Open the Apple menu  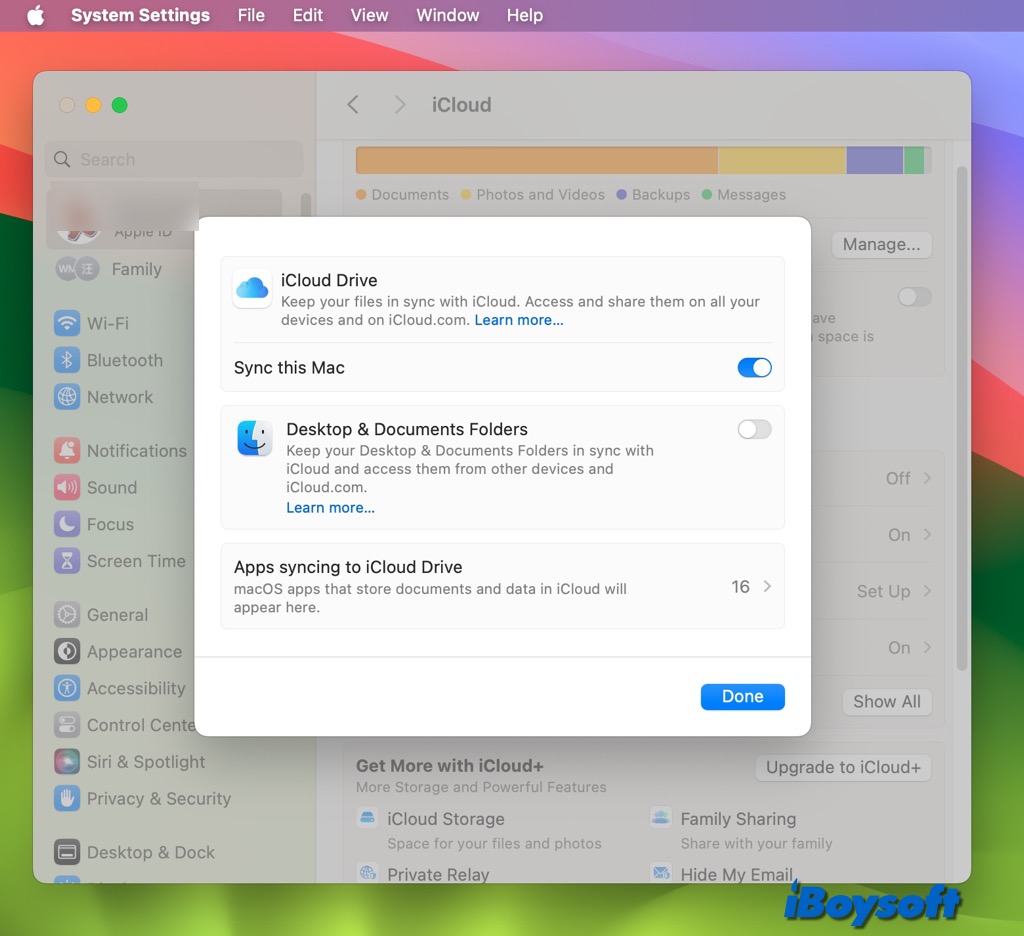pos(36,15)
